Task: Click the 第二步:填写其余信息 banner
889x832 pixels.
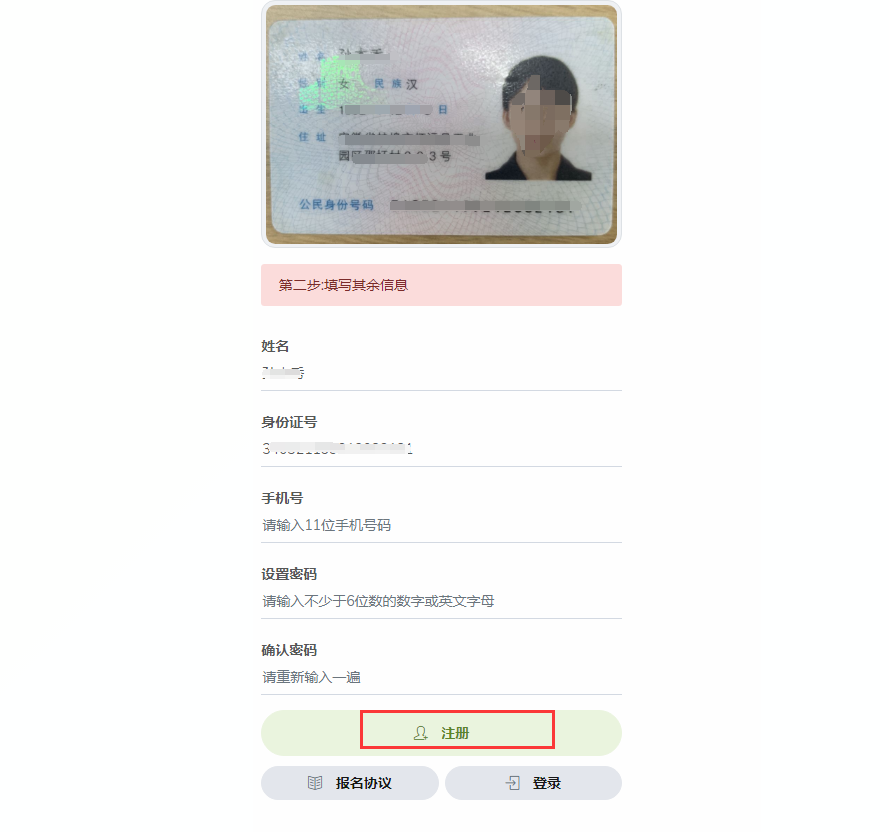Action: 441,285
